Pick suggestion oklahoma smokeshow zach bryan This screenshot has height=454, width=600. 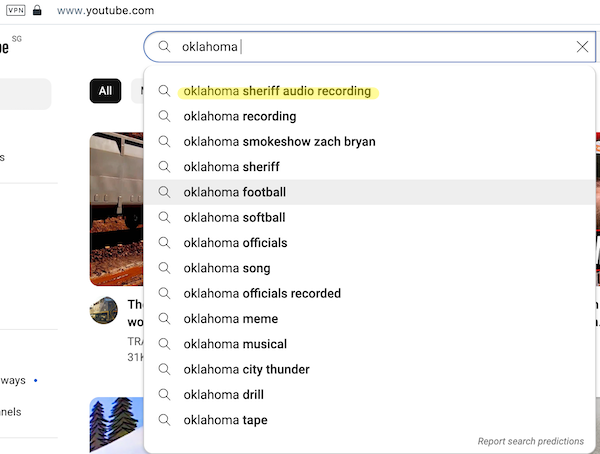pyautogui.click(x=369, y=142)
